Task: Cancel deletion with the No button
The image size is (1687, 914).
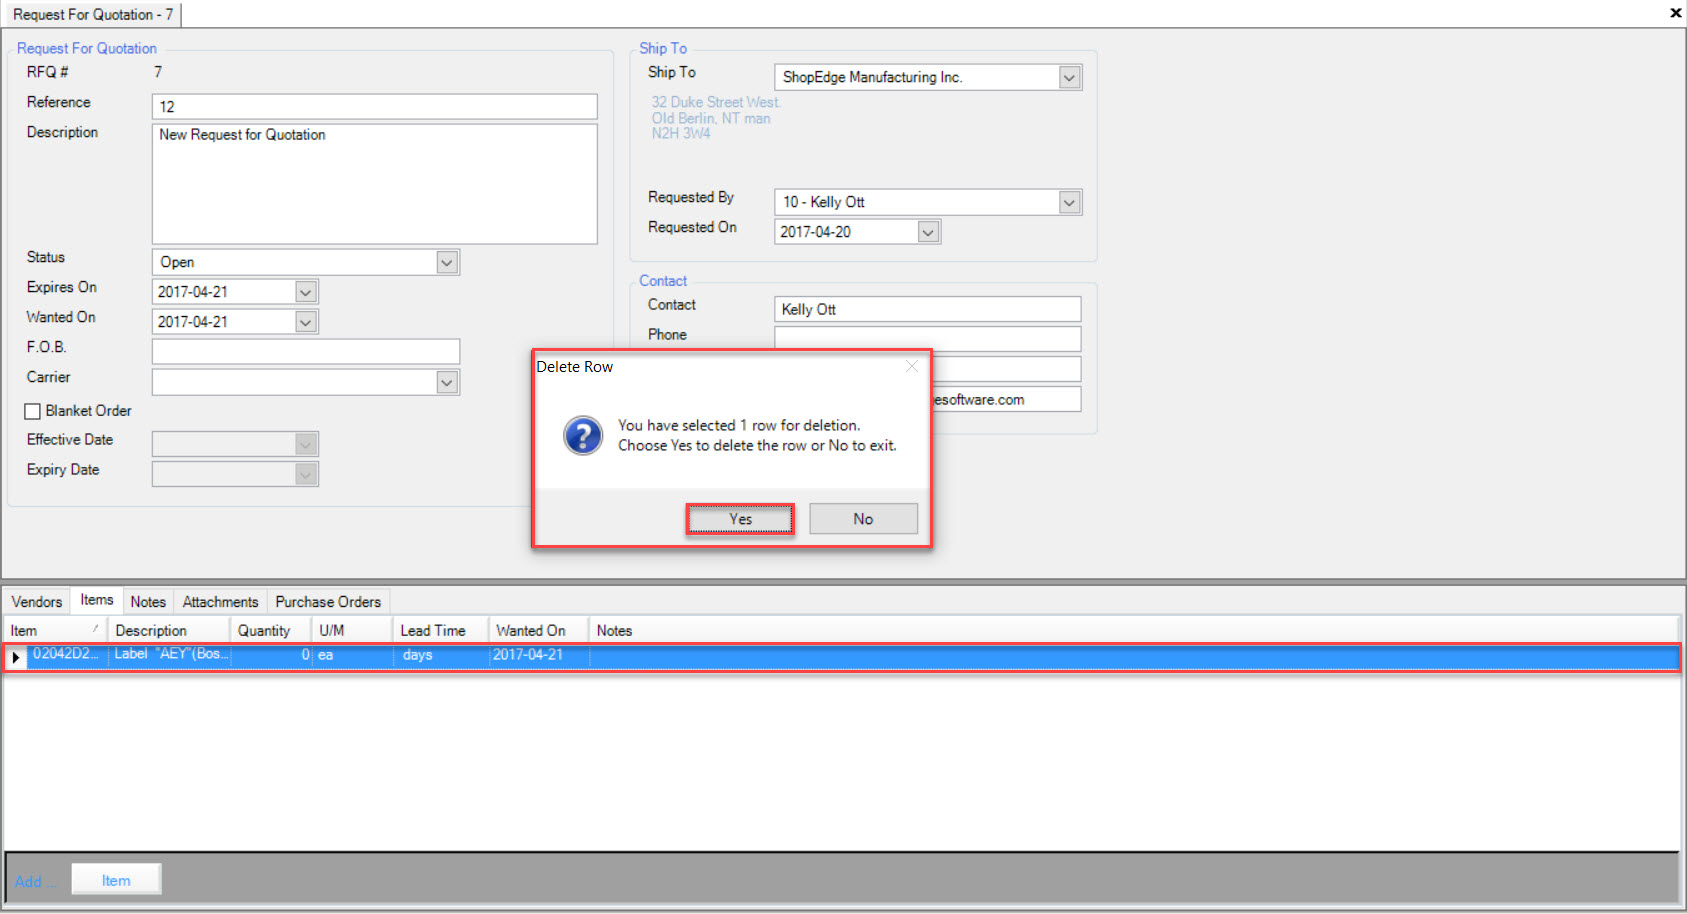Action: 863,519
